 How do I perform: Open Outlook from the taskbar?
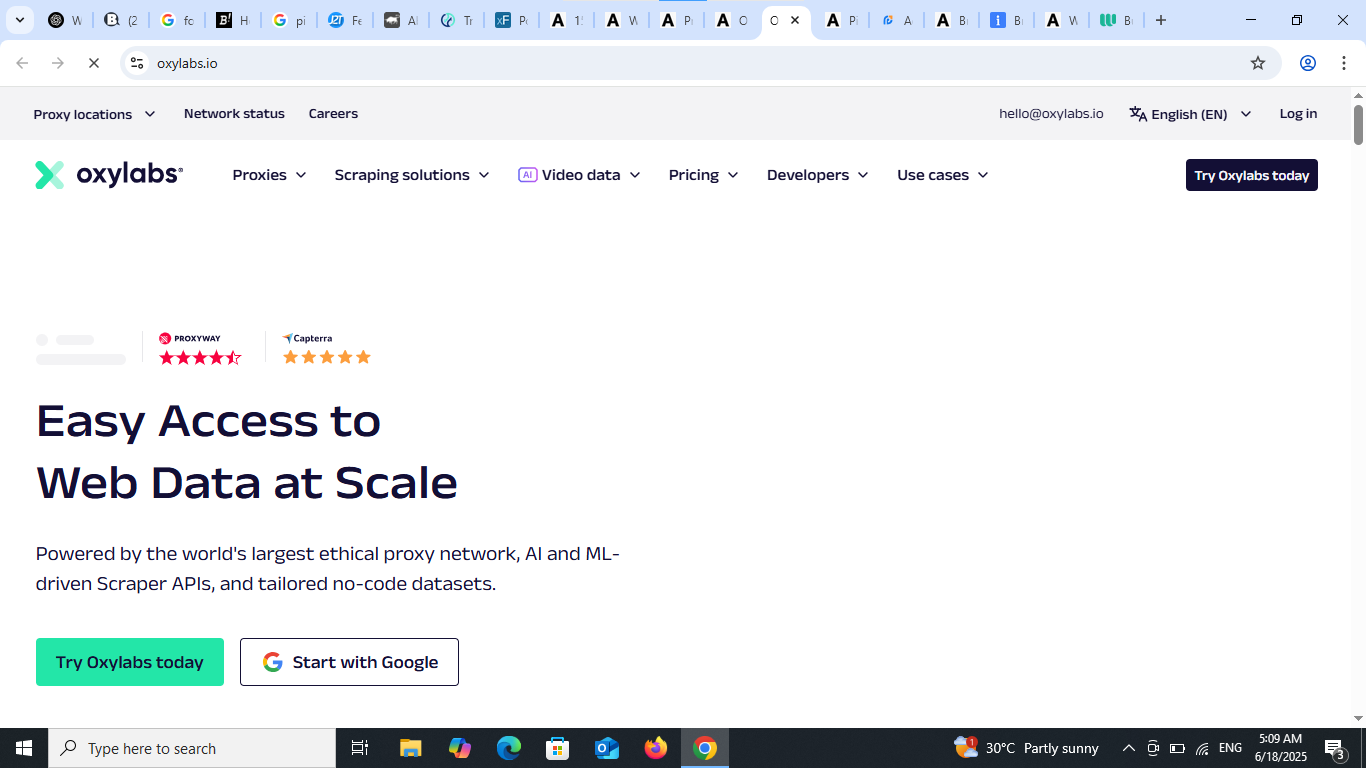tap(607, 748)
